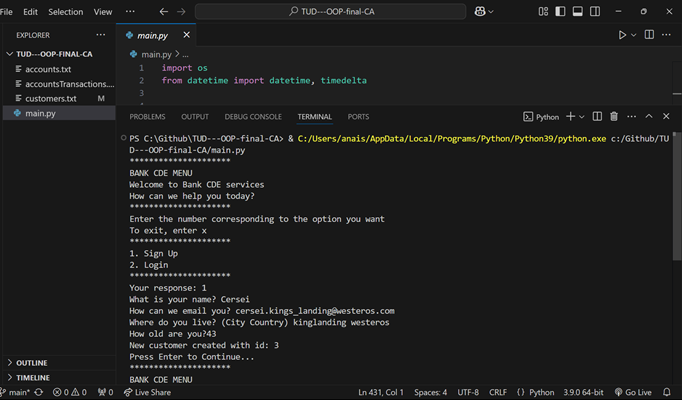Image resolution: width=682 pixels, height=400 pixels.
Task: Create new terminal plus icon
Action: coord(571,117)
